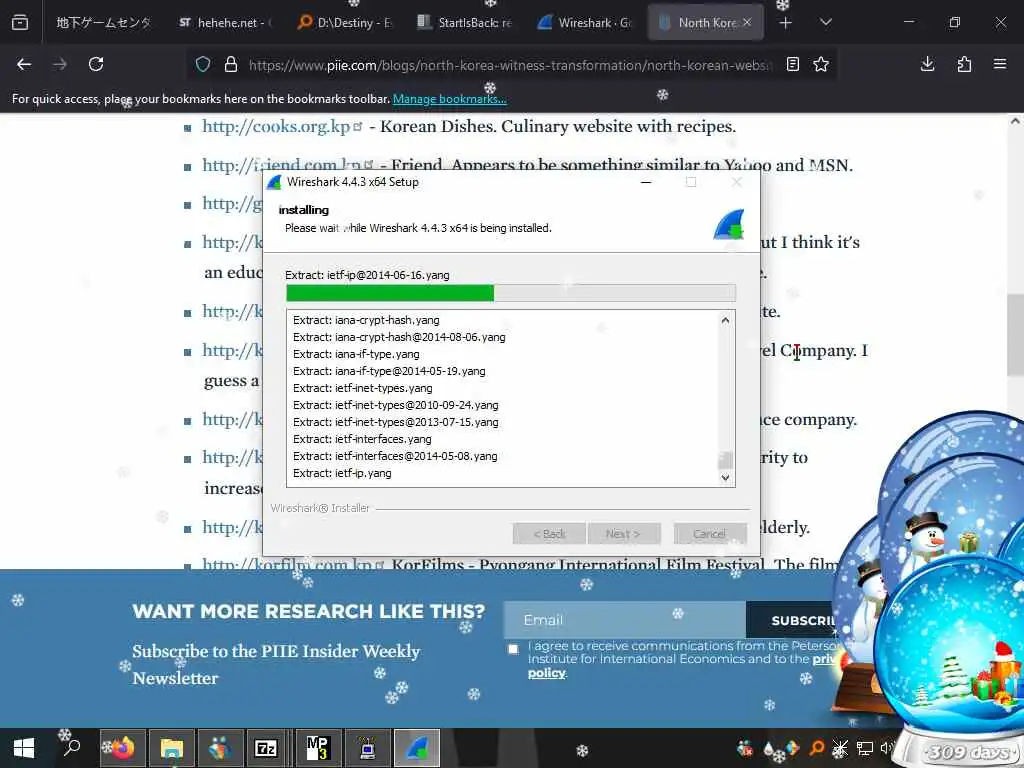Click the Manage bookmarks link
Image resolution: width=1024 pixels, height=768 pixels.
[x=449, y=99]
